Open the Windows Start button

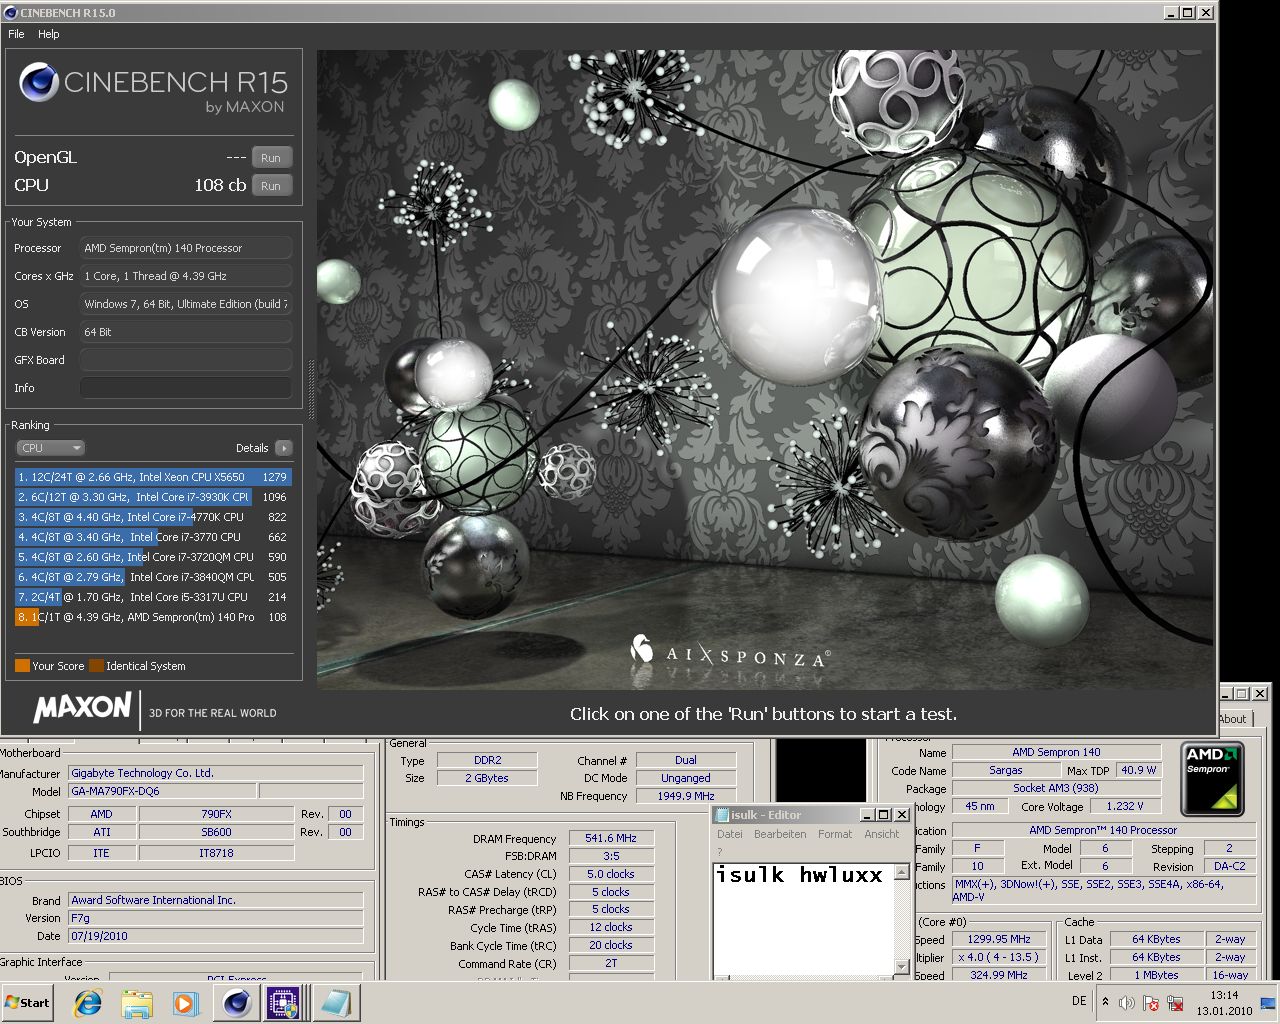(28, 1003)
